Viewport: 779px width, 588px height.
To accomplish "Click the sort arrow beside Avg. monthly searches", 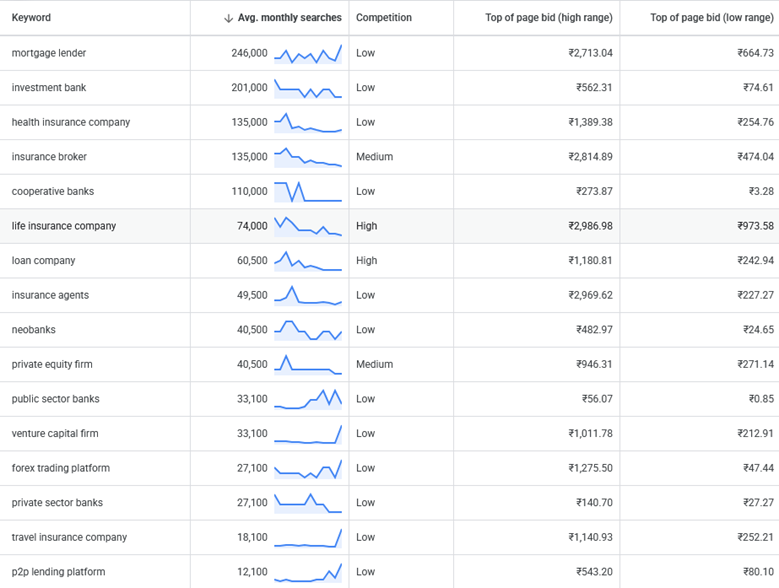I will point(228,18).
